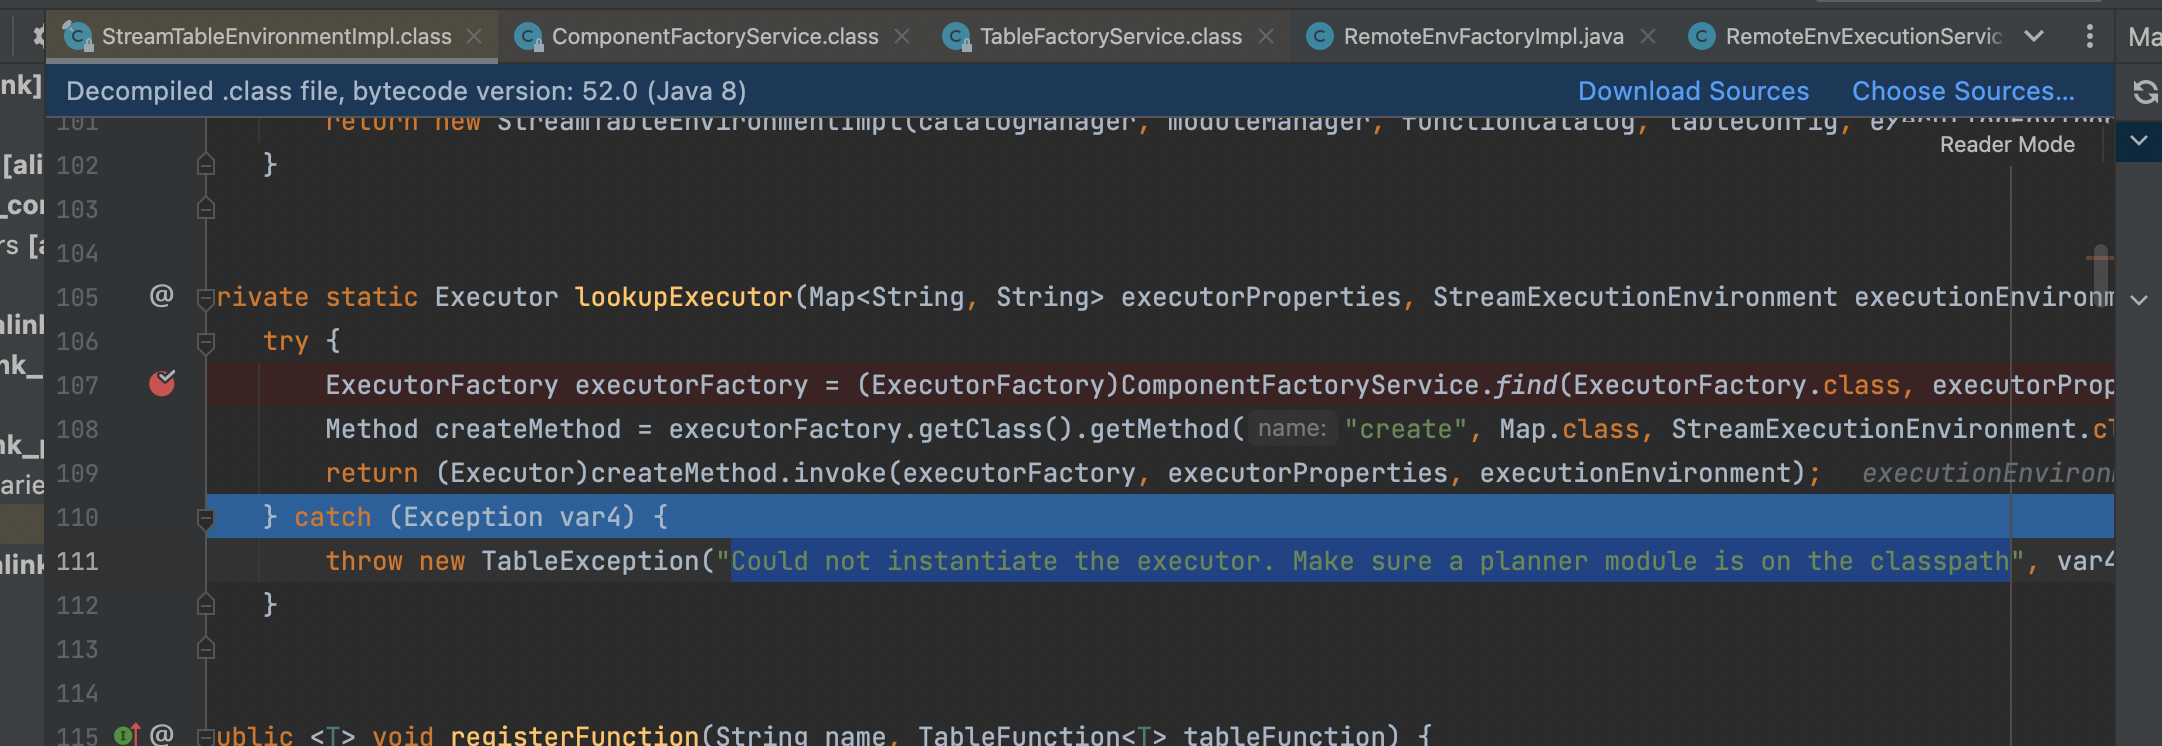Click createMethod.invoke on line 109

(738, 473)
